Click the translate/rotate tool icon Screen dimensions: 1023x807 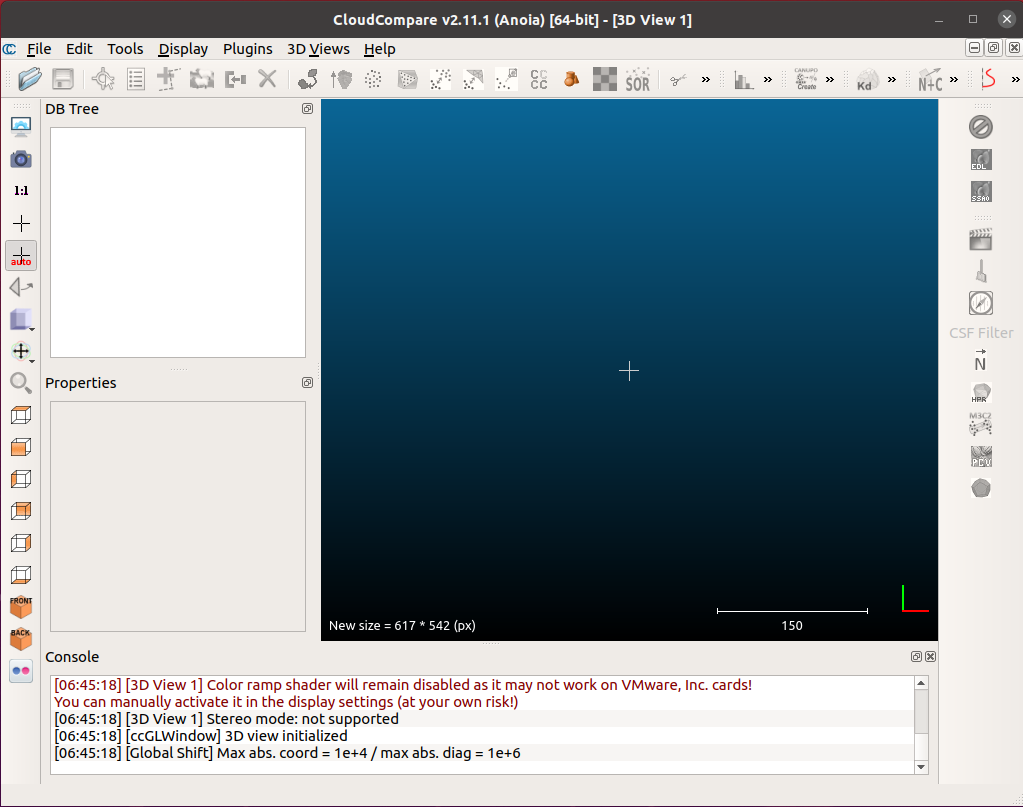point(168,80)
